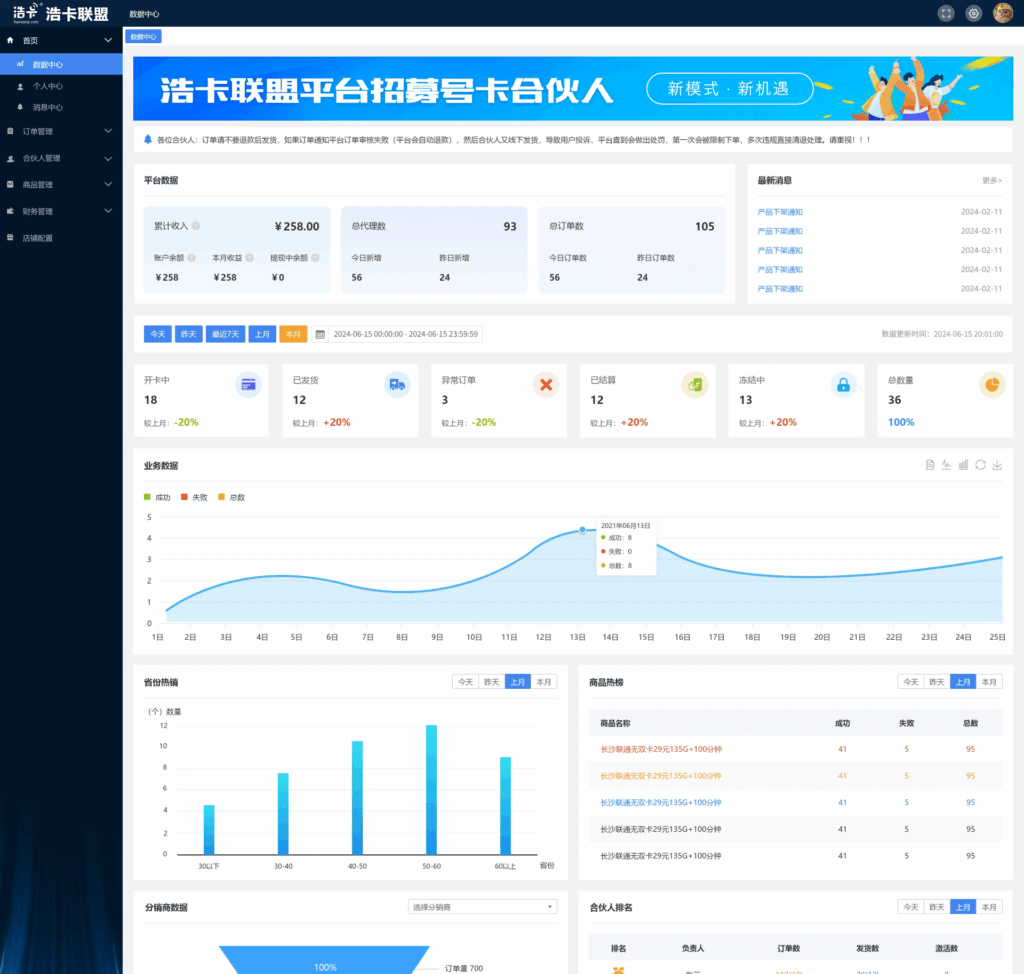Select 今天 in 商品热榜 filter

911,682
